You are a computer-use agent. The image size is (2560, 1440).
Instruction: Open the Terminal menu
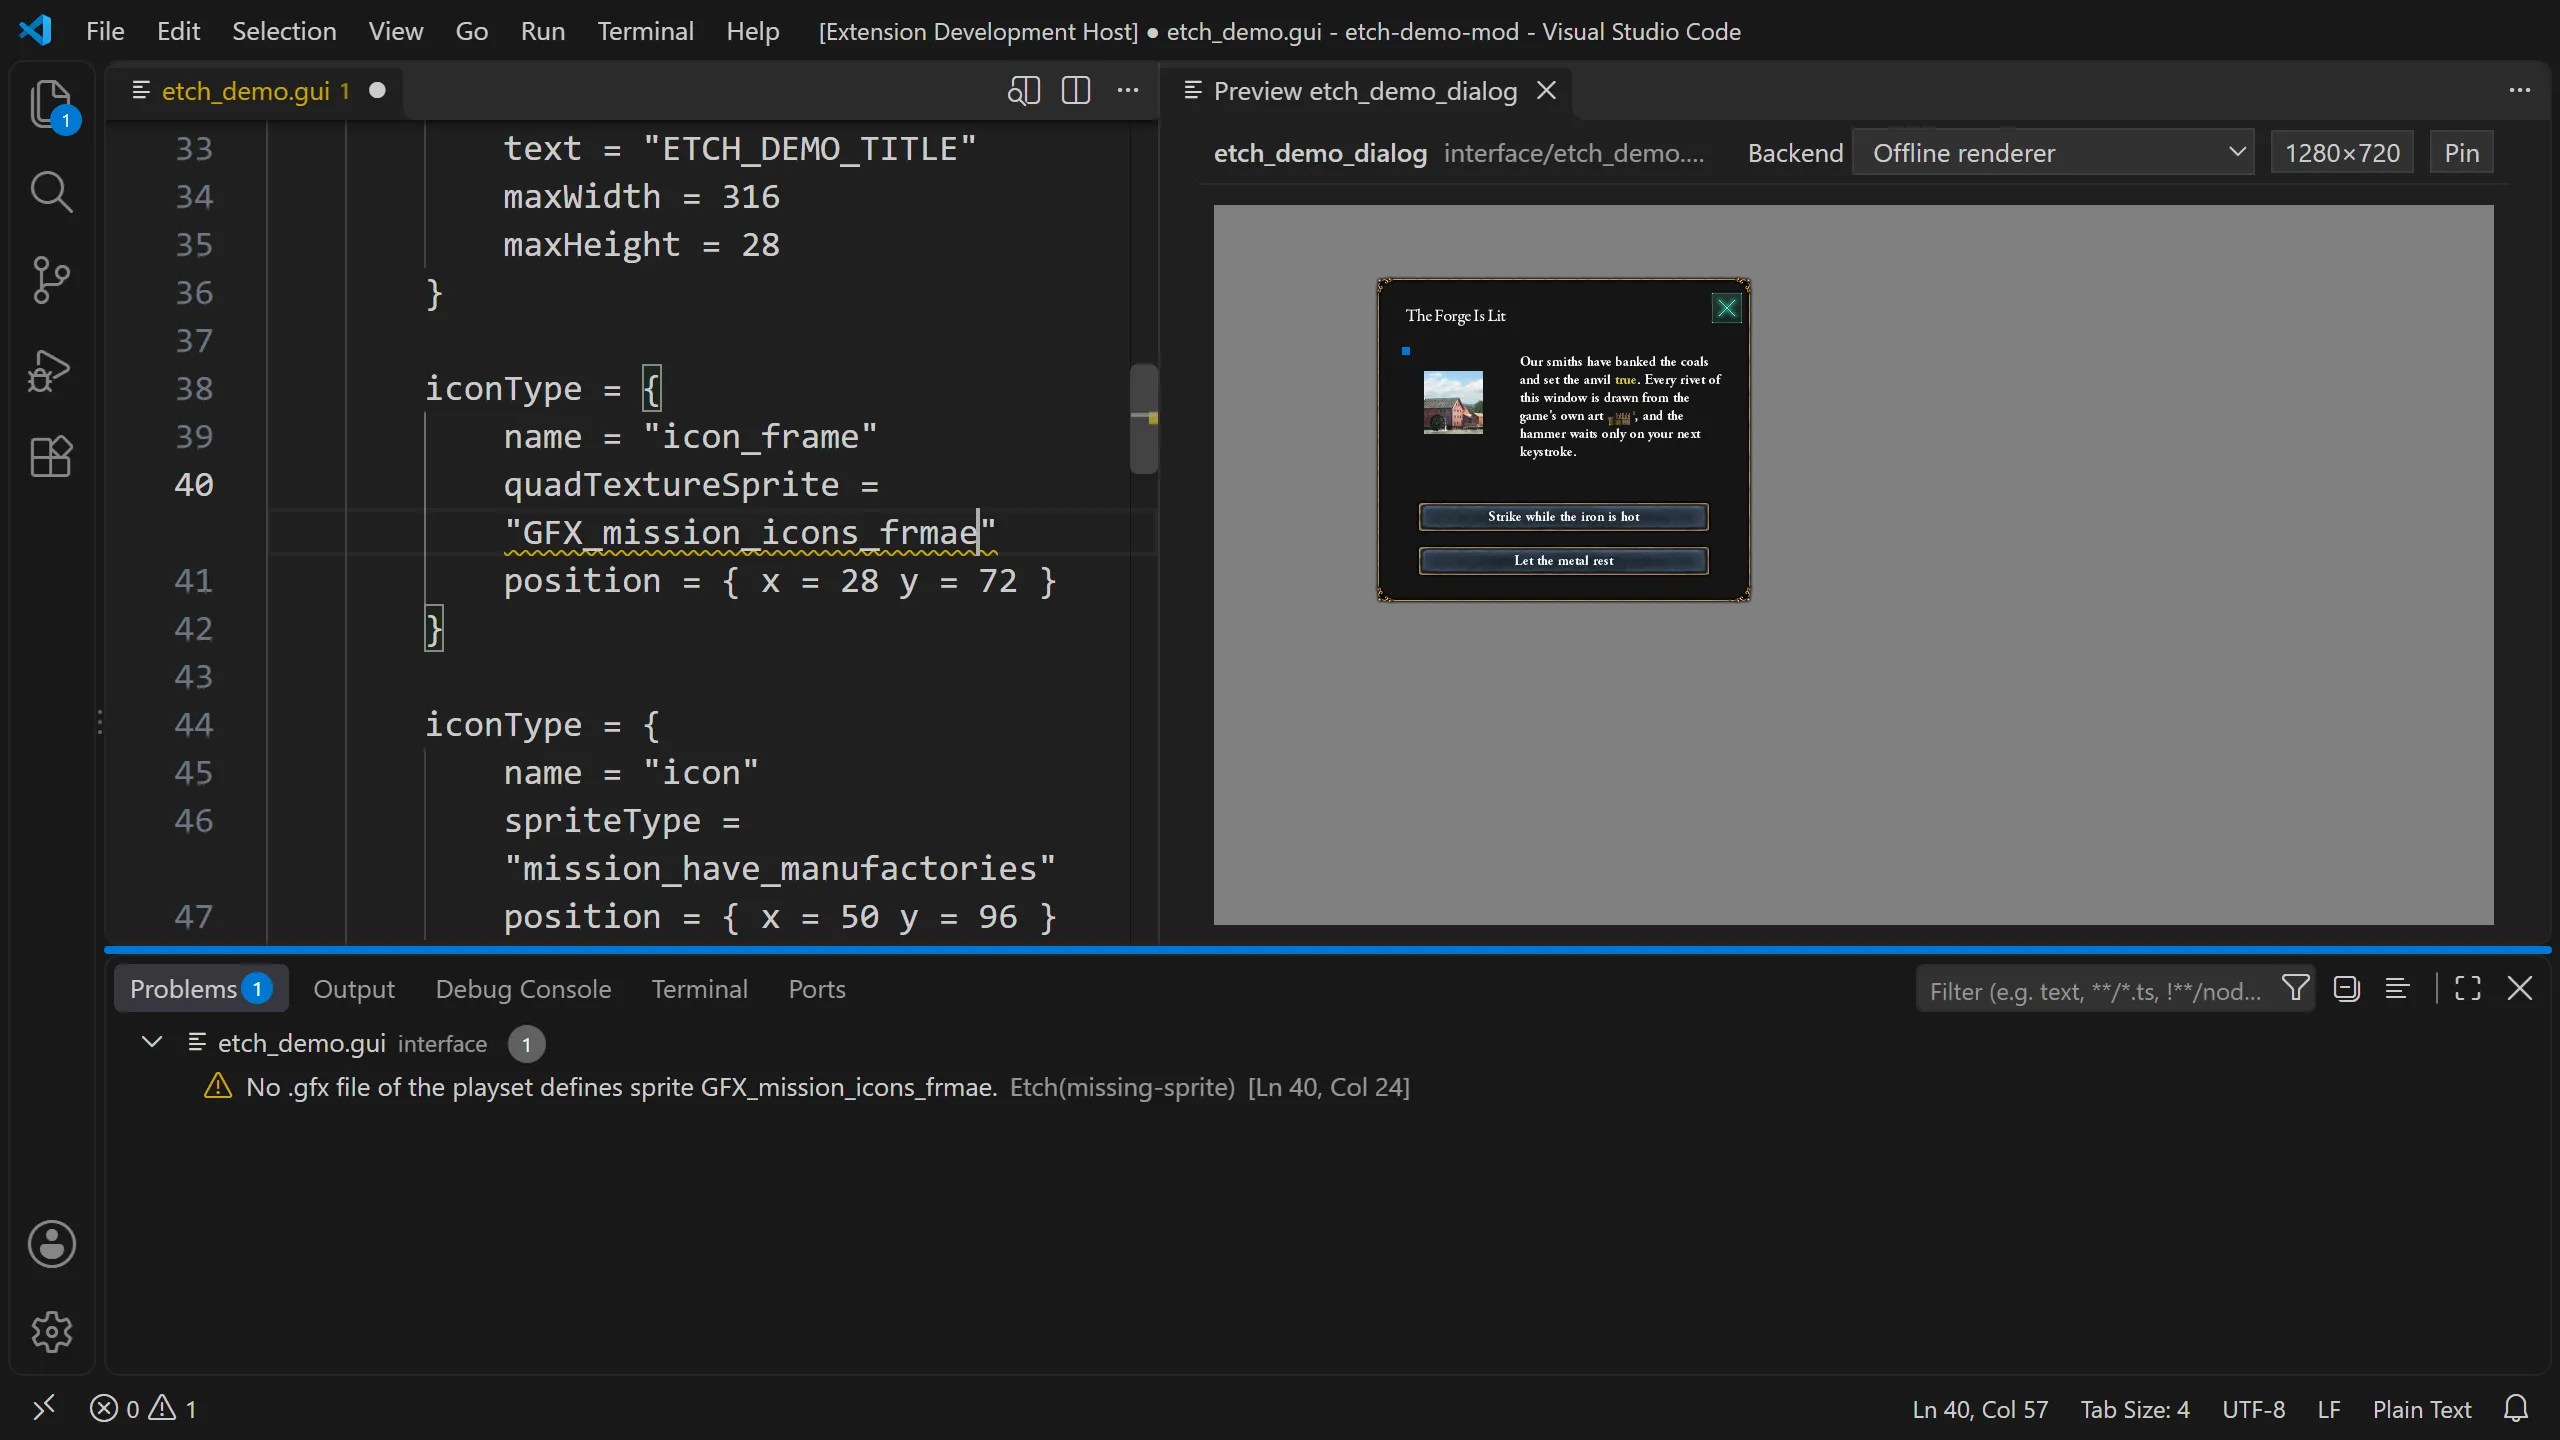(x=645, y=31)
